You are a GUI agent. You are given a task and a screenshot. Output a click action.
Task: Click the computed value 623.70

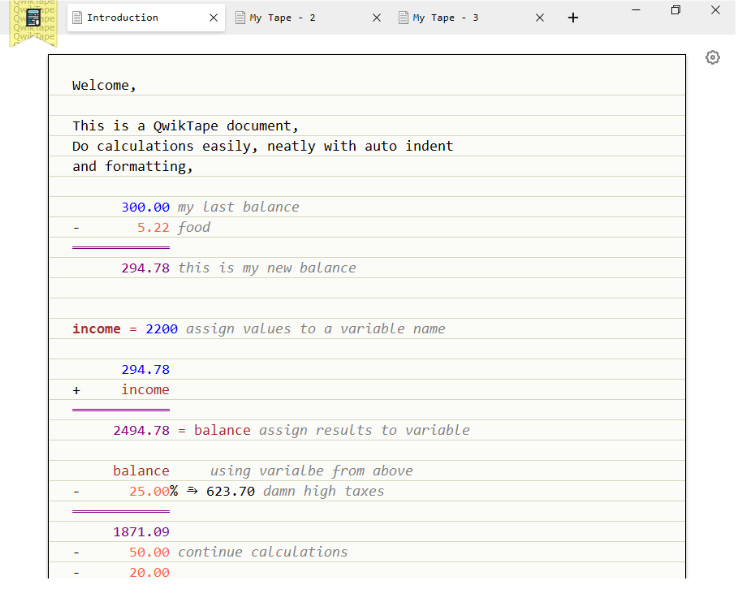point(230,492)
